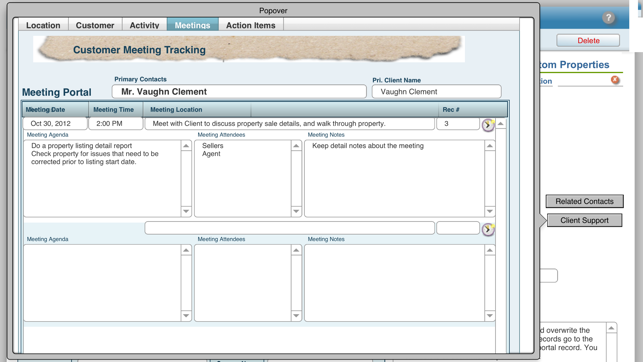Select the Activity tab
Screen dimensions: 643x362
[x=144, y=25]
